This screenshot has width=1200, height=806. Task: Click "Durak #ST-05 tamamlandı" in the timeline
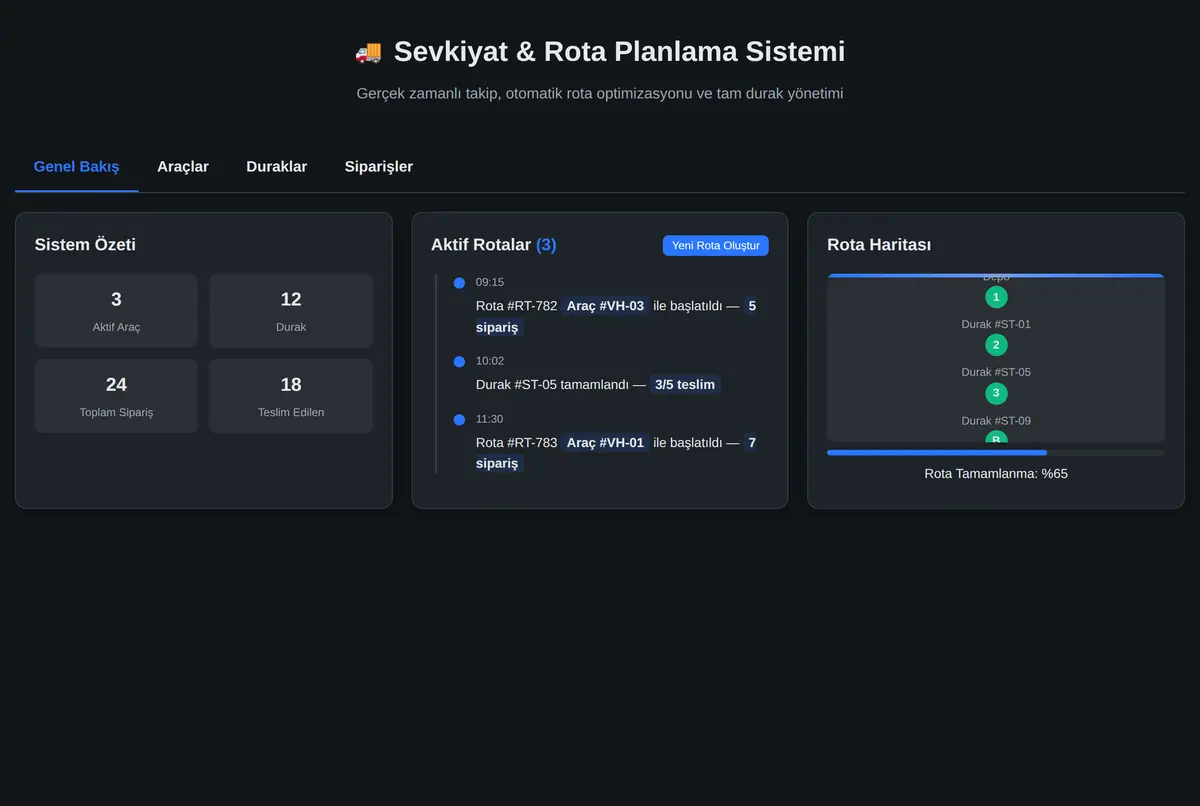552,385
